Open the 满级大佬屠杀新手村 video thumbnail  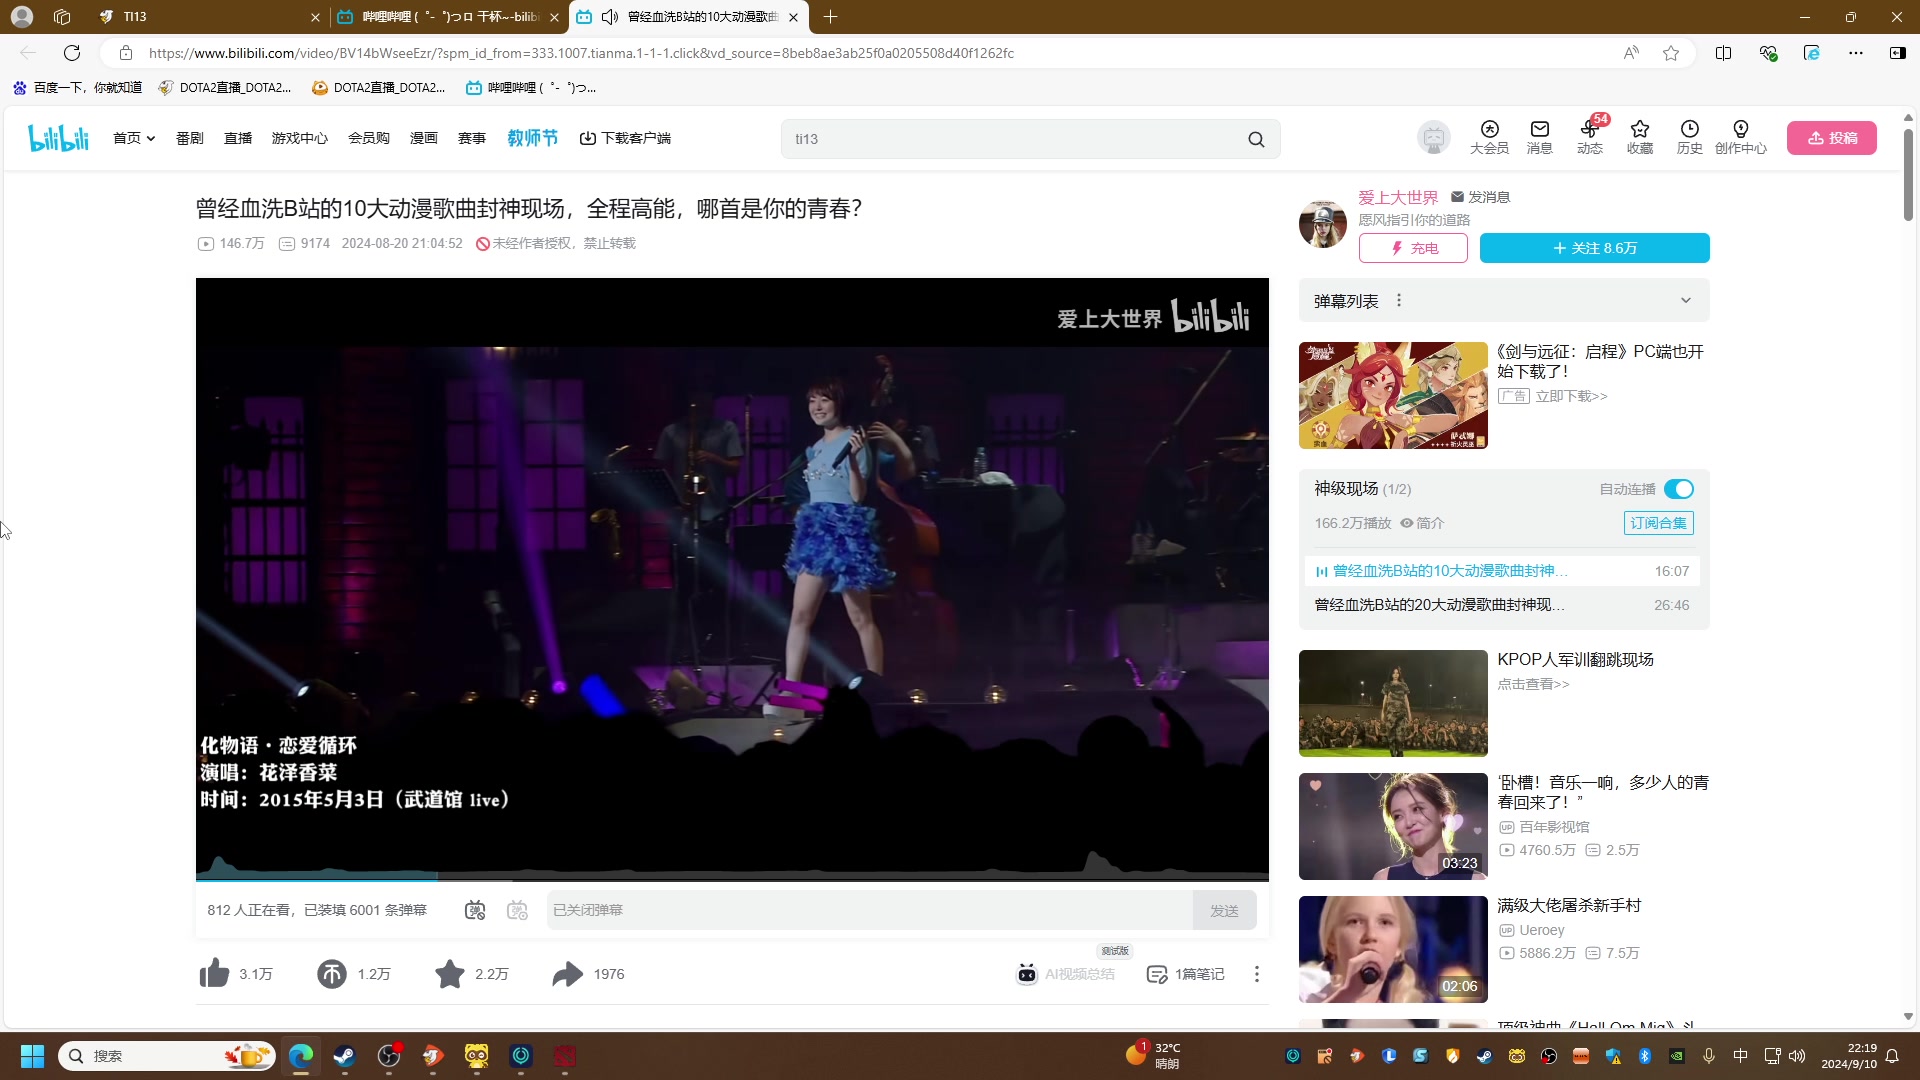[x=1393, y=949]
